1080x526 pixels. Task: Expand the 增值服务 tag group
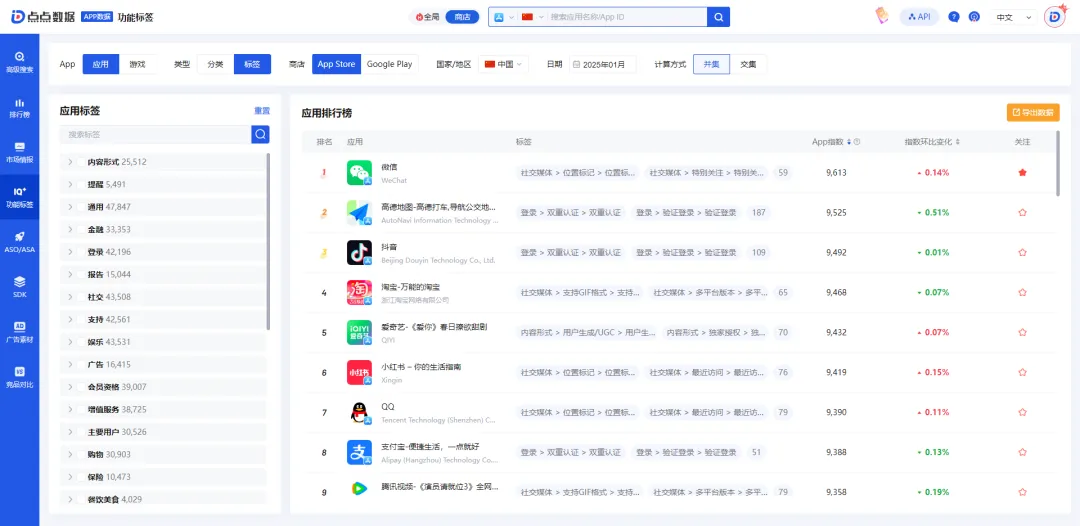(70, 410)
